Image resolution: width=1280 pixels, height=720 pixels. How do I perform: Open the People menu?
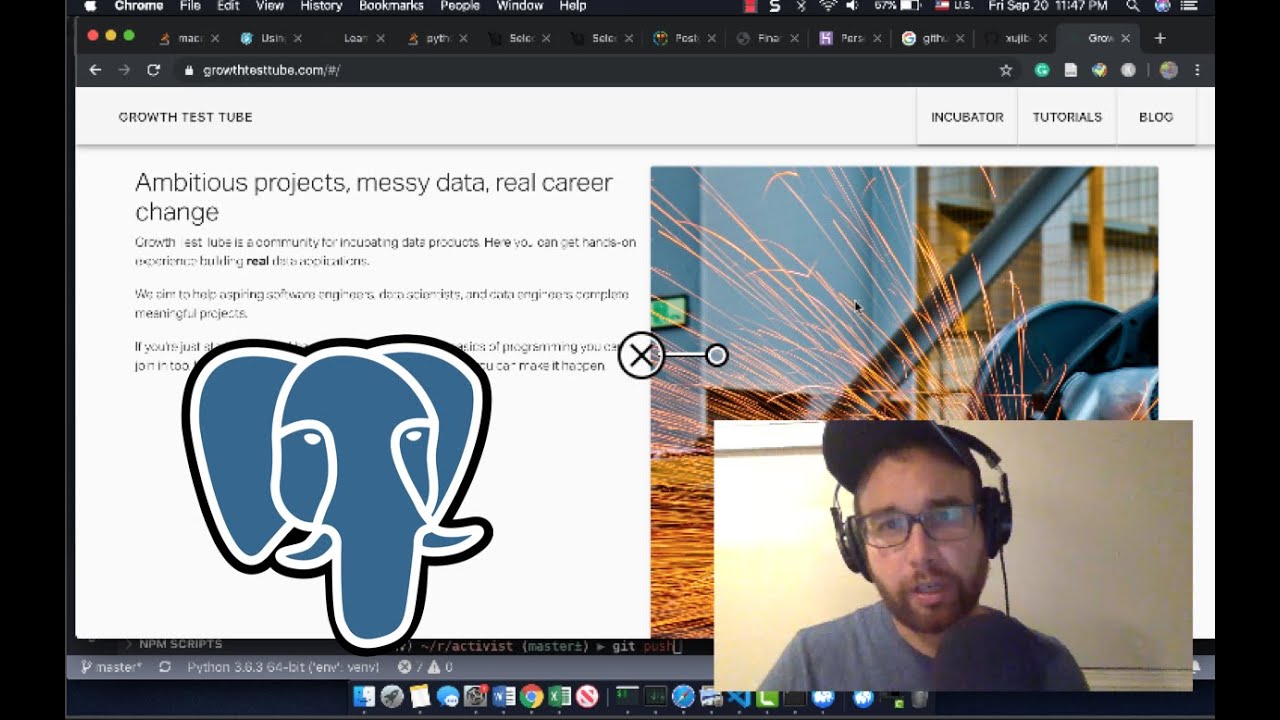[460, 6]
